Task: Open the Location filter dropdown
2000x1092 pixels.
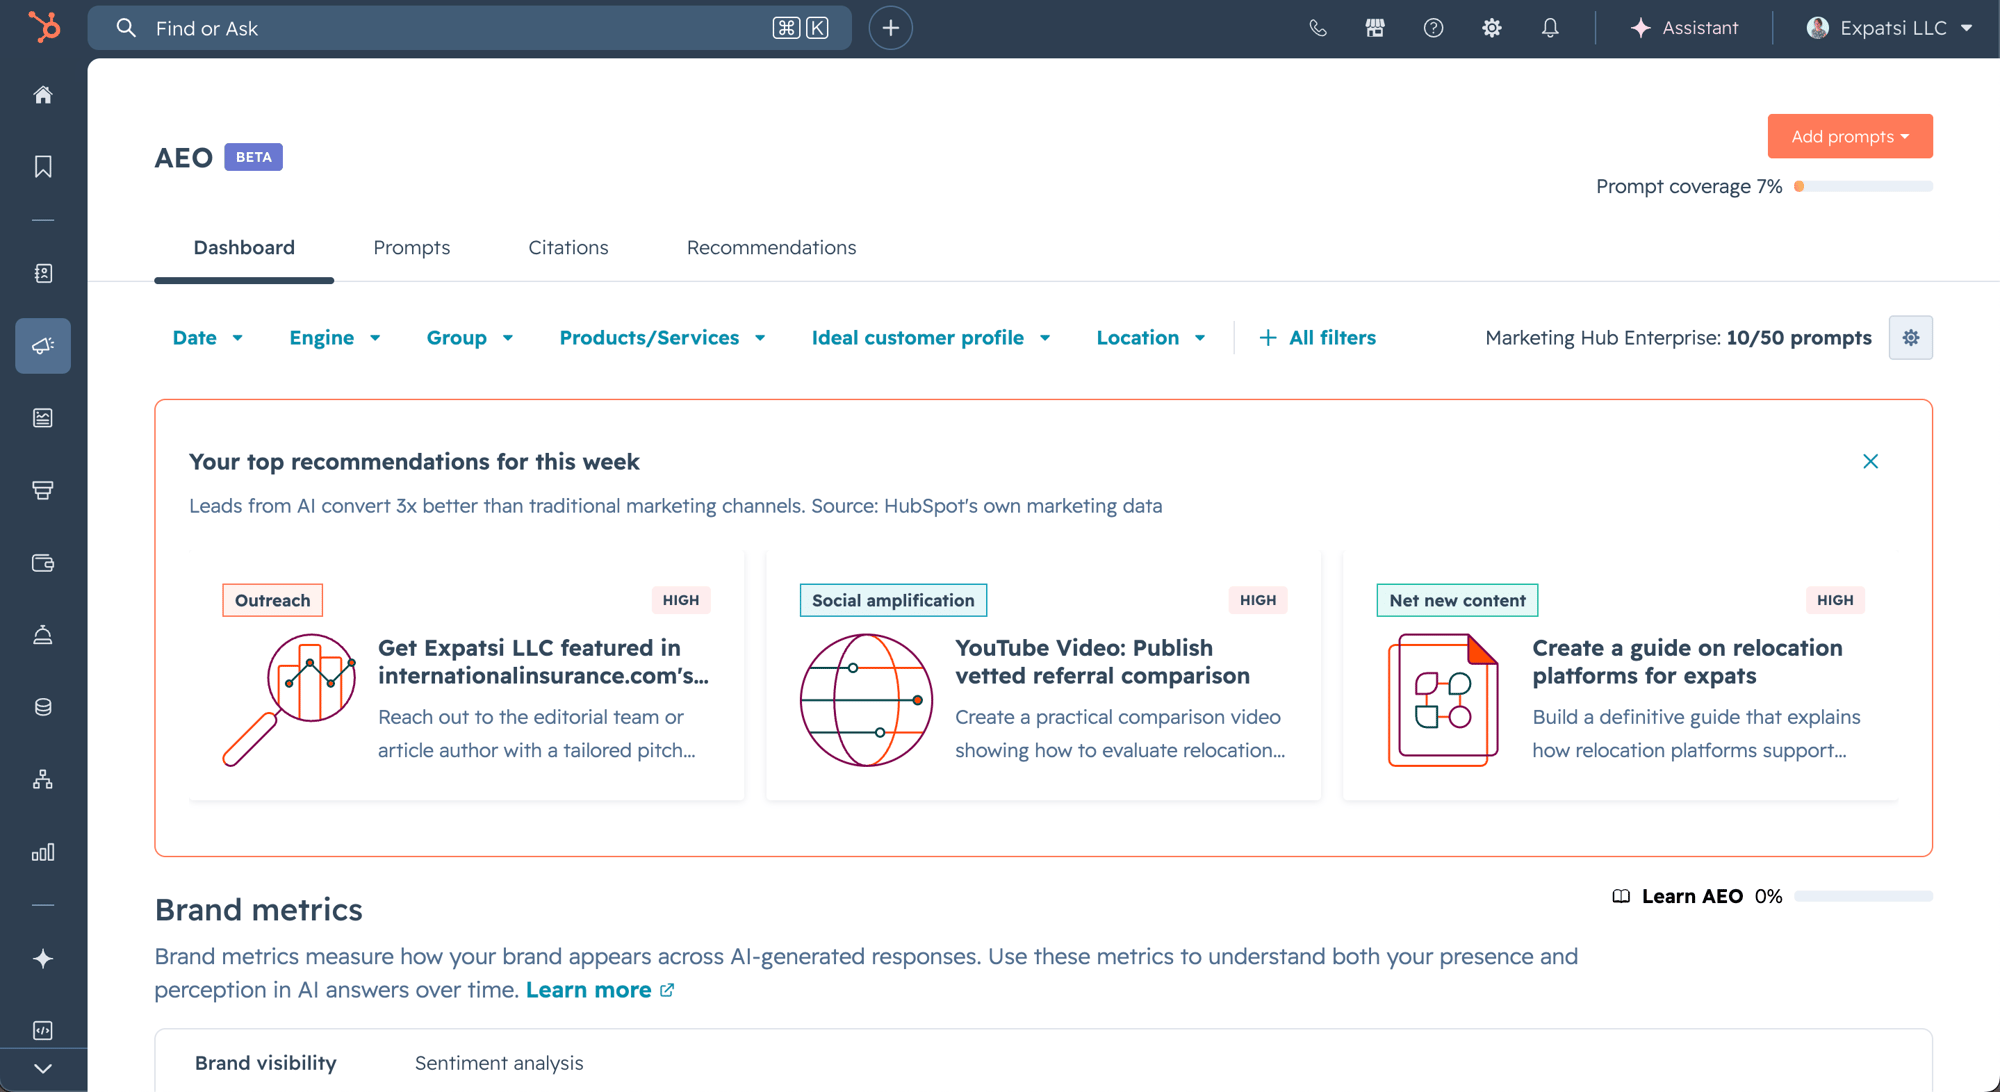Action: pos(1151,338)
